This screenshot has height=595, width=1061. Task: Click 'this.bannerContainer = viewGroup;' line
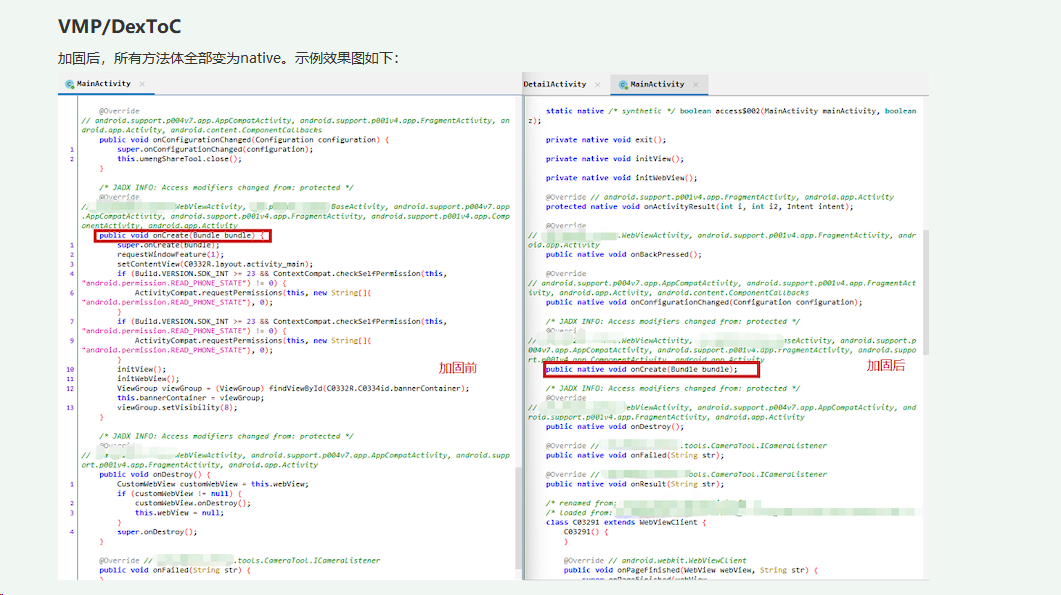point(191,398)
